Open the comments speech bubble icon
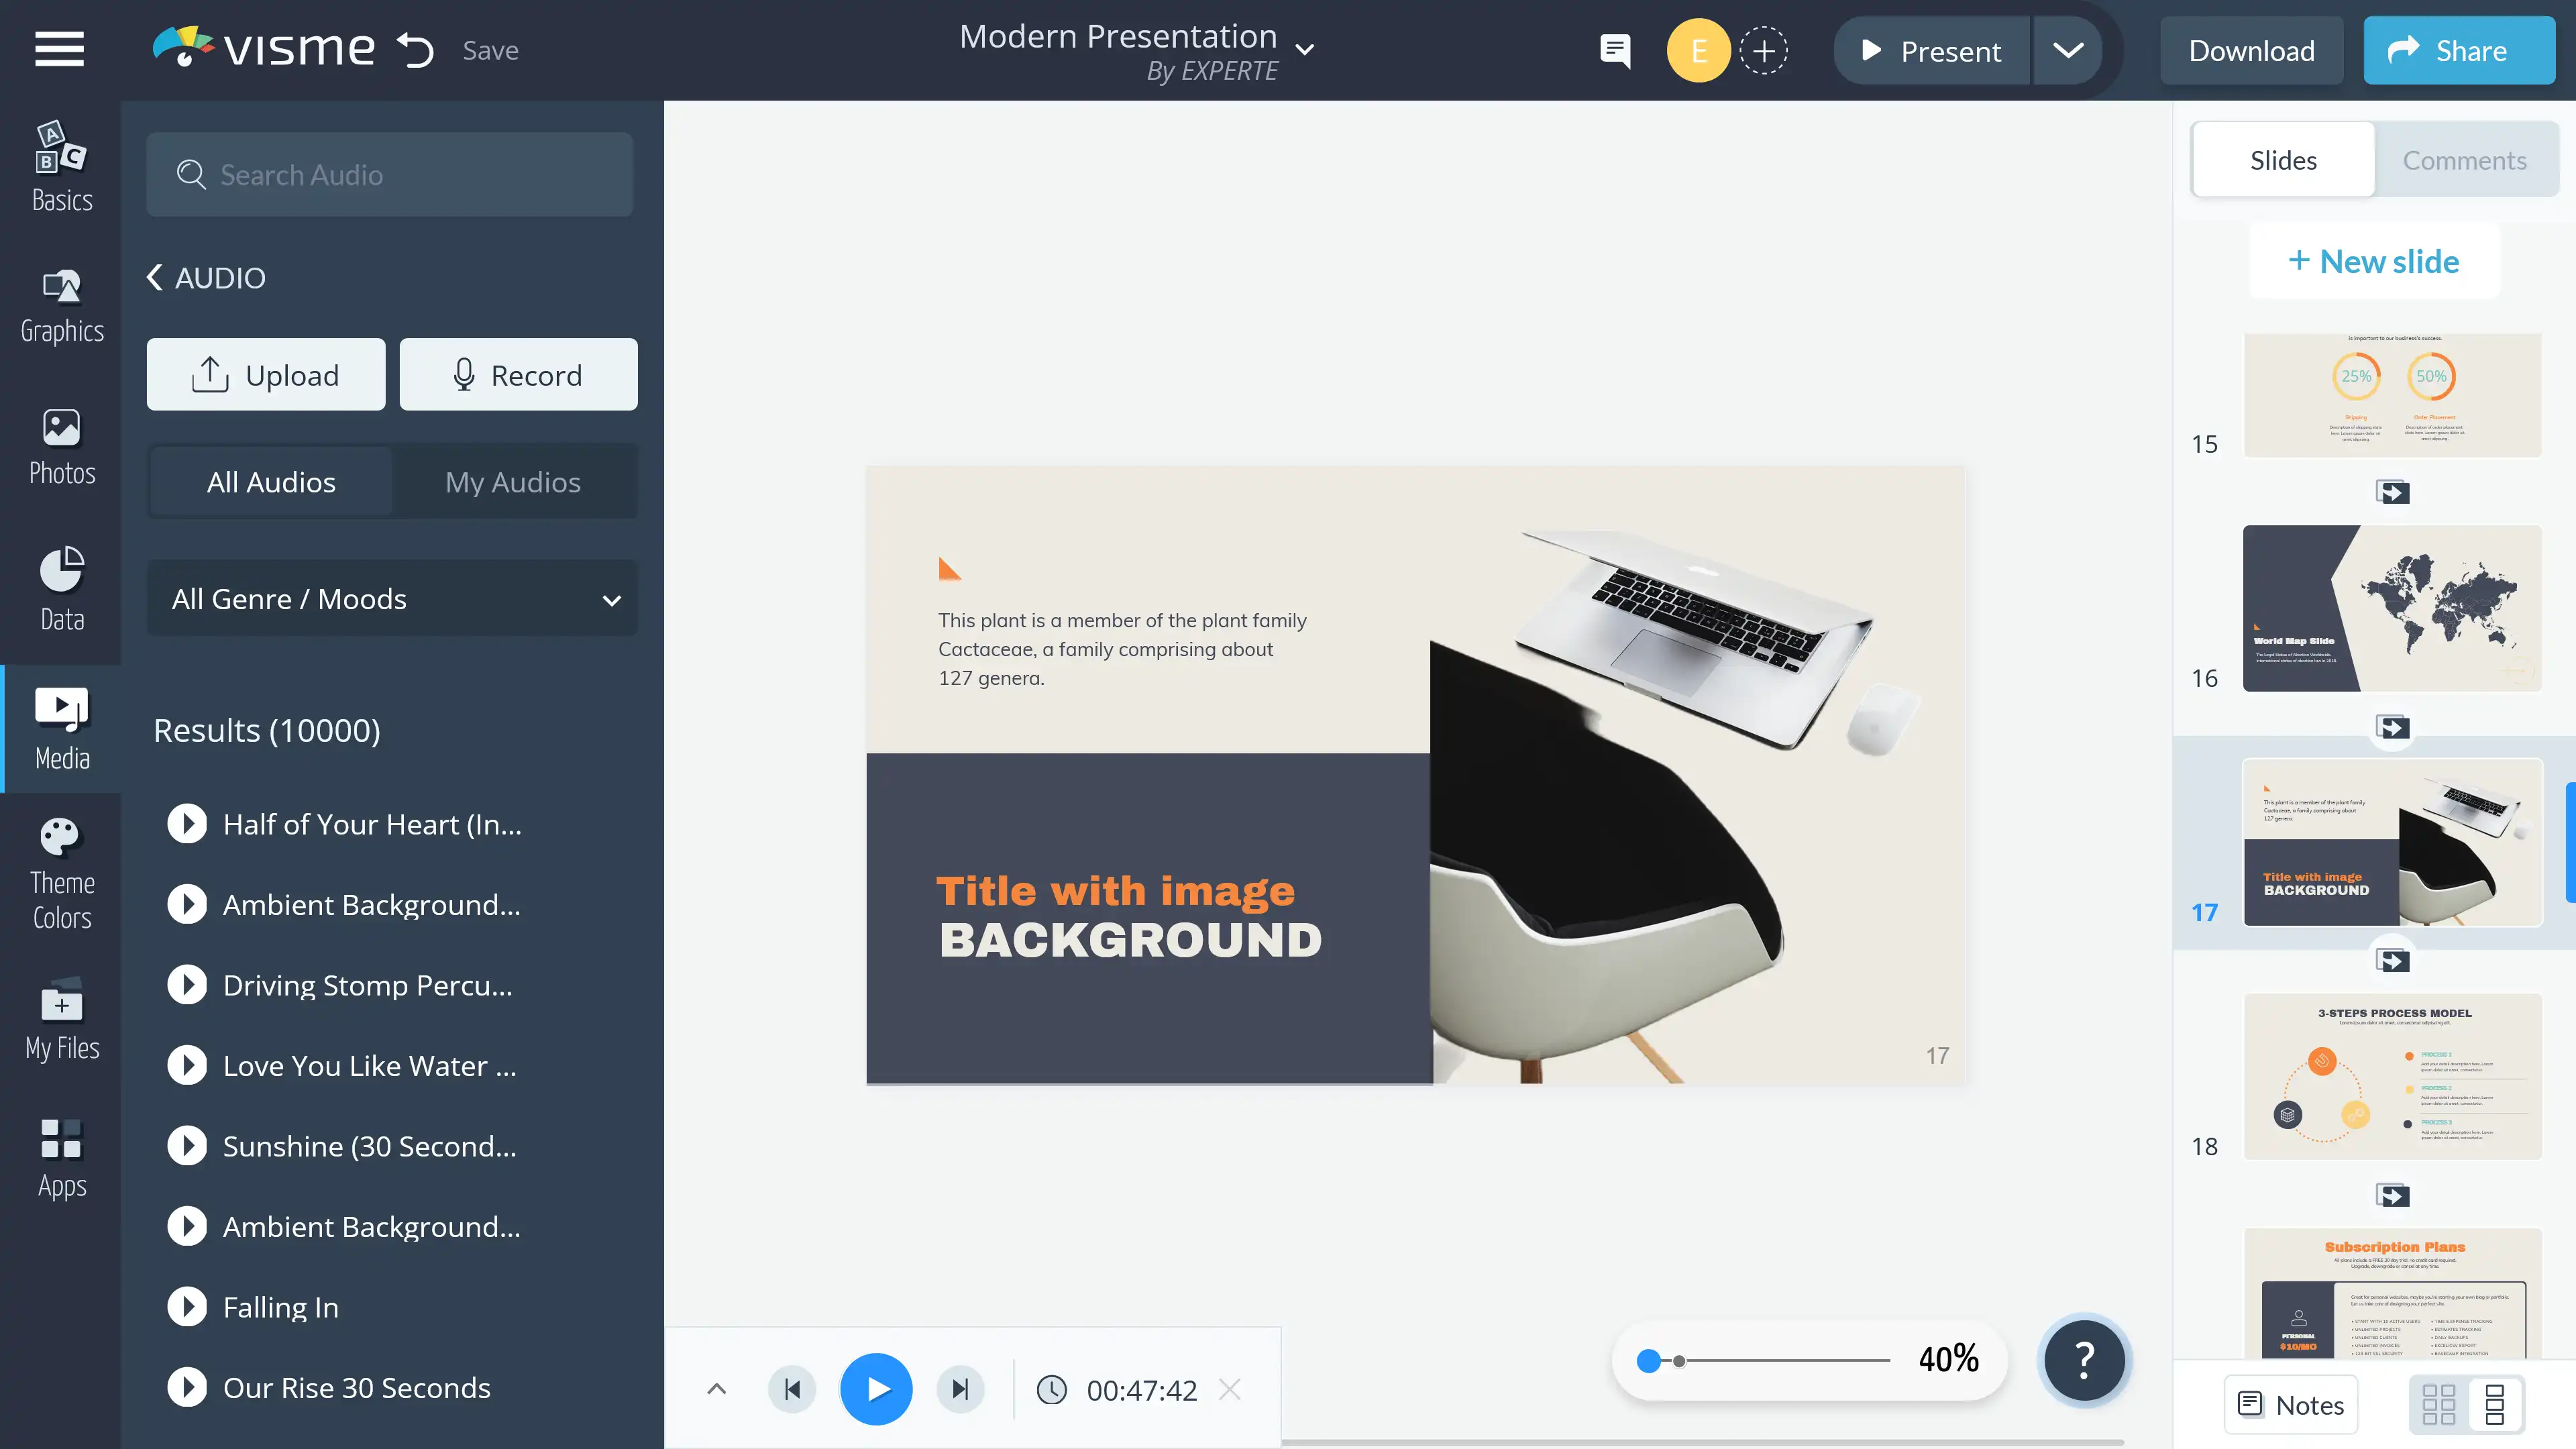 (x=1614, y=50)
